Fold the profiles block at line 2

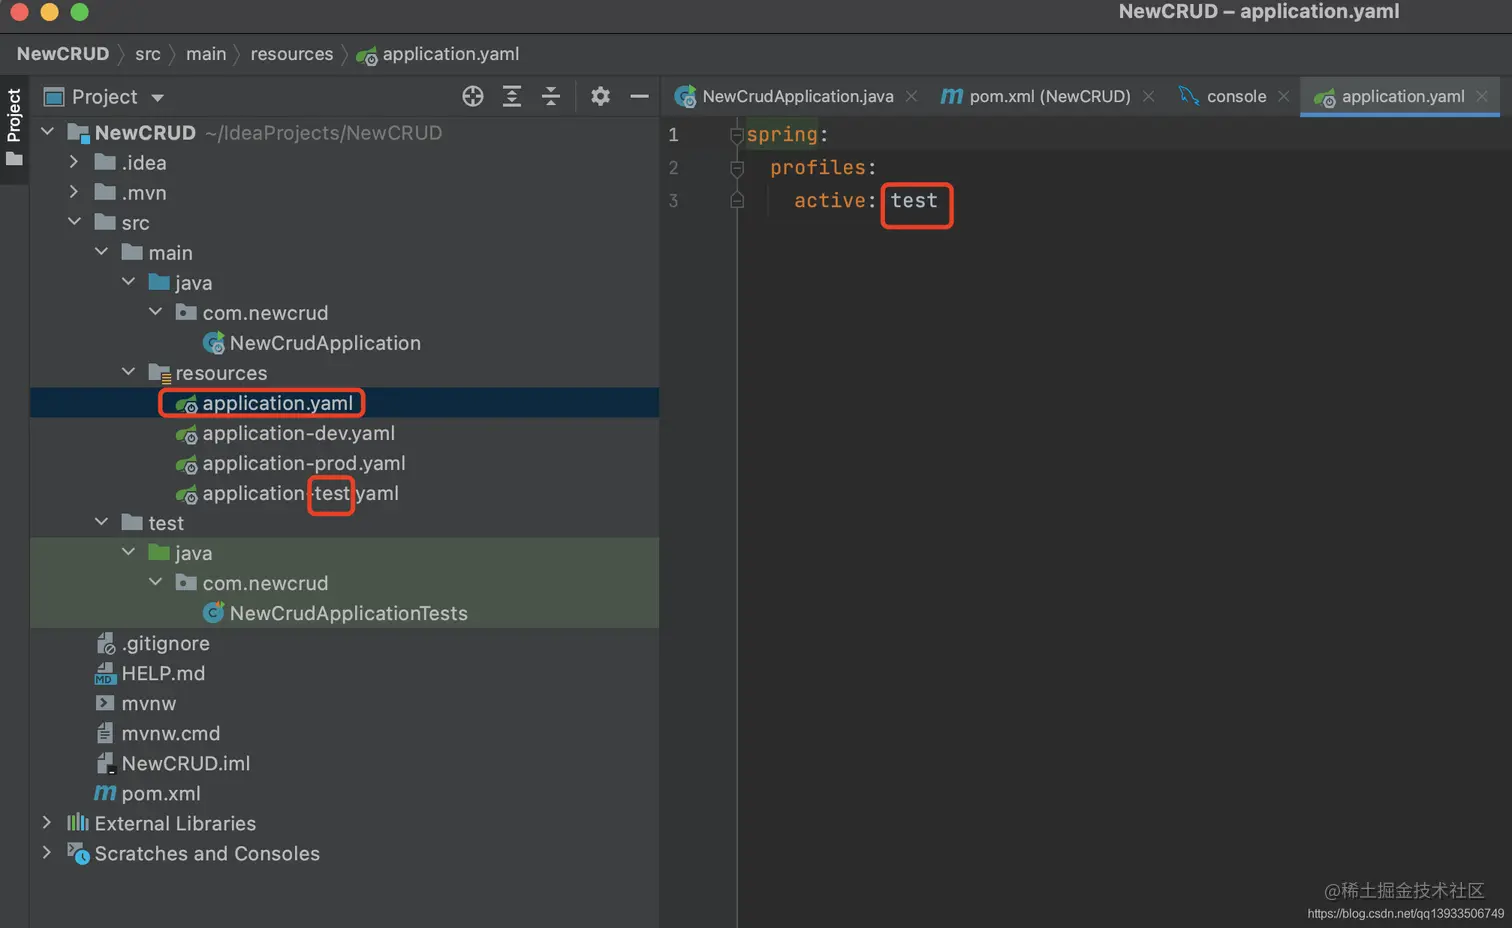pos(737,168)
